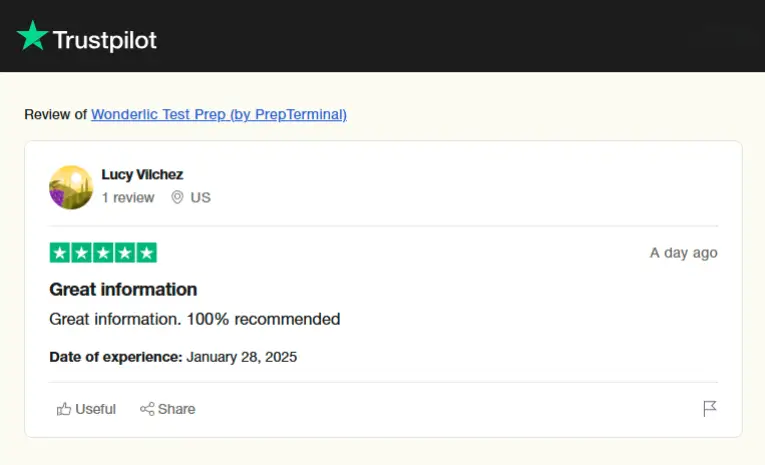Mark the review as Useful
This screenshot has width=765, height=465.
(86, 409)
